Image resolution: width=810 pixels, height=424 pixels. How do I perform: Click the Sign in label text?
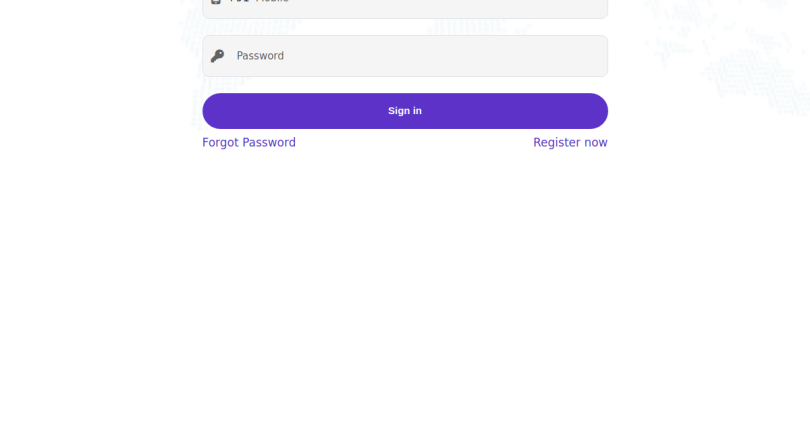coord(405,111)
